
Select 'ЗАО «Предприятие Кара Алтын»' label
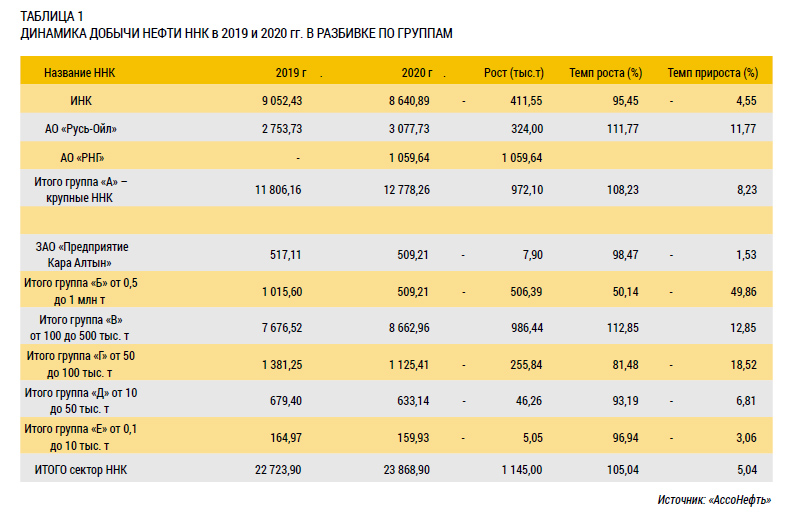tap(82, 255)
